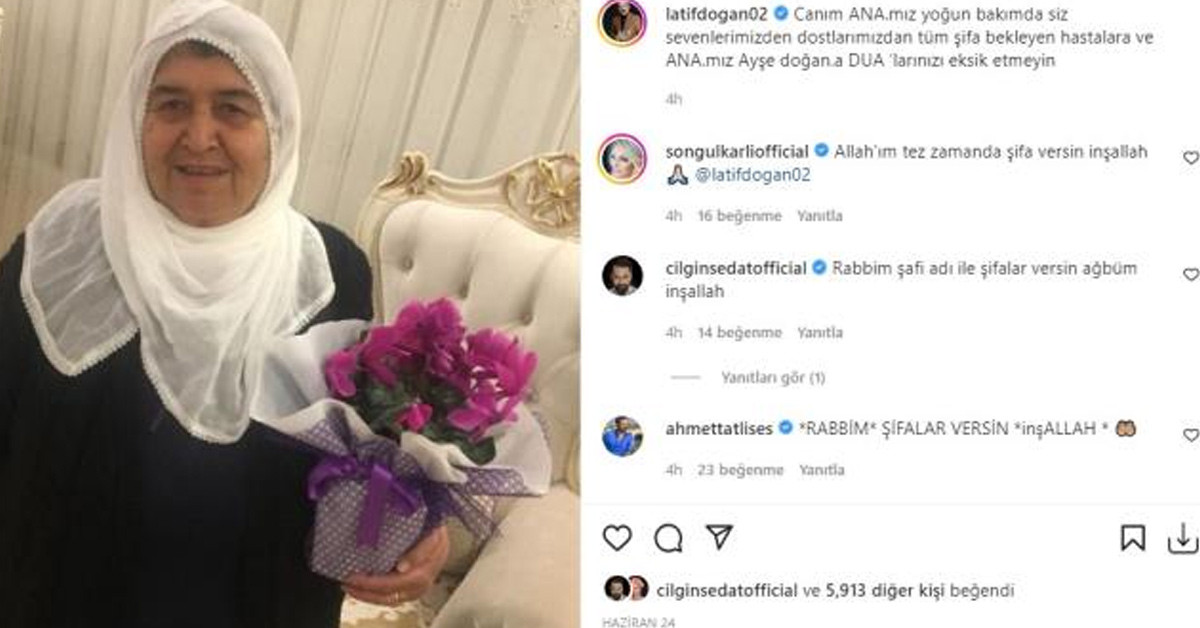Save post with bookmark icon
The image size is (1200, 628).
[1133, 538]
